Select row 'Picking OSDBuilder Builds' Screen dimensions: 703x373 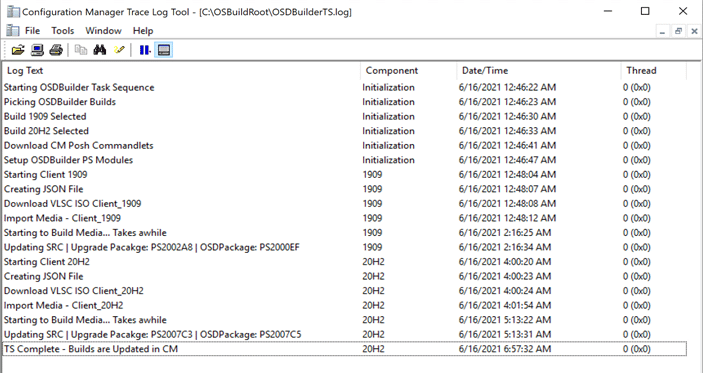tap(344, 102)
